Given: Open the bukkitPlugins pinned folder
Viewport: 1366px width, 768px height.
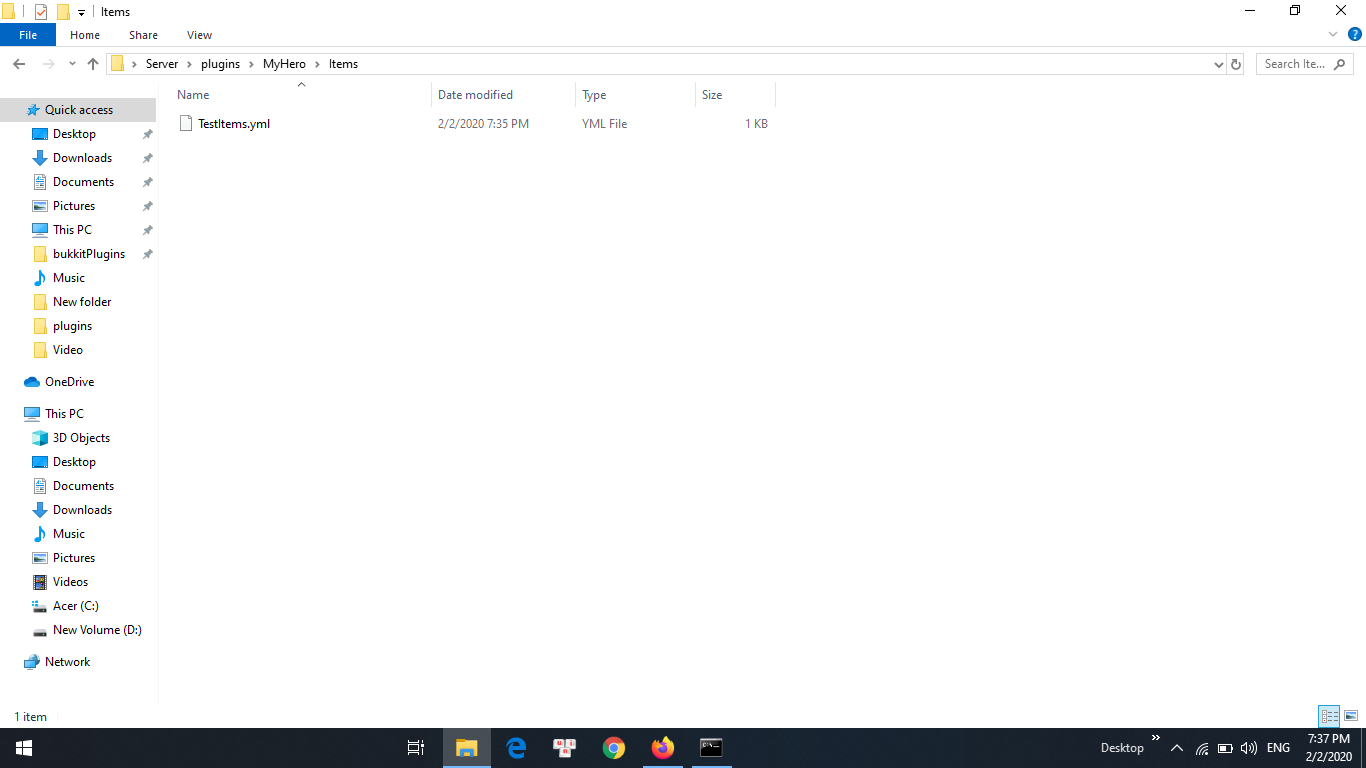Looking at the screenshot, I should [x=89, y=254].
